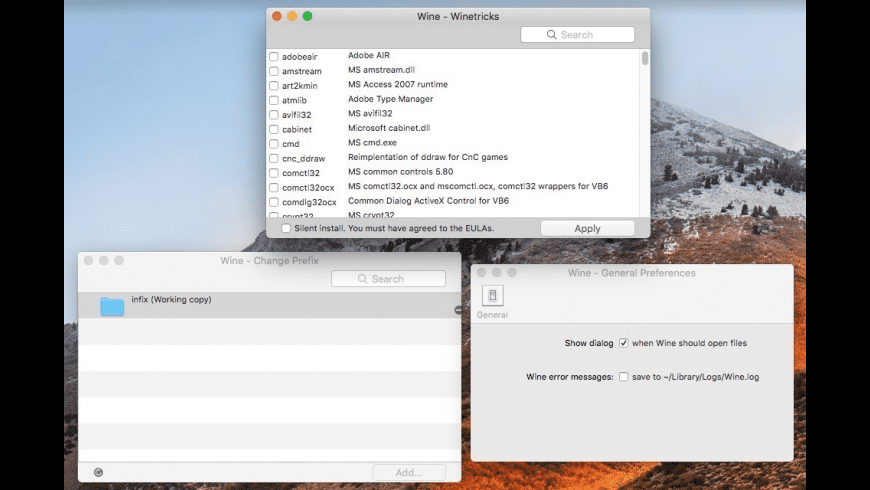870x490 pixels.
Task: Check the cmd package checkbox
Action: pyautogui.click(x=274, y=144)
